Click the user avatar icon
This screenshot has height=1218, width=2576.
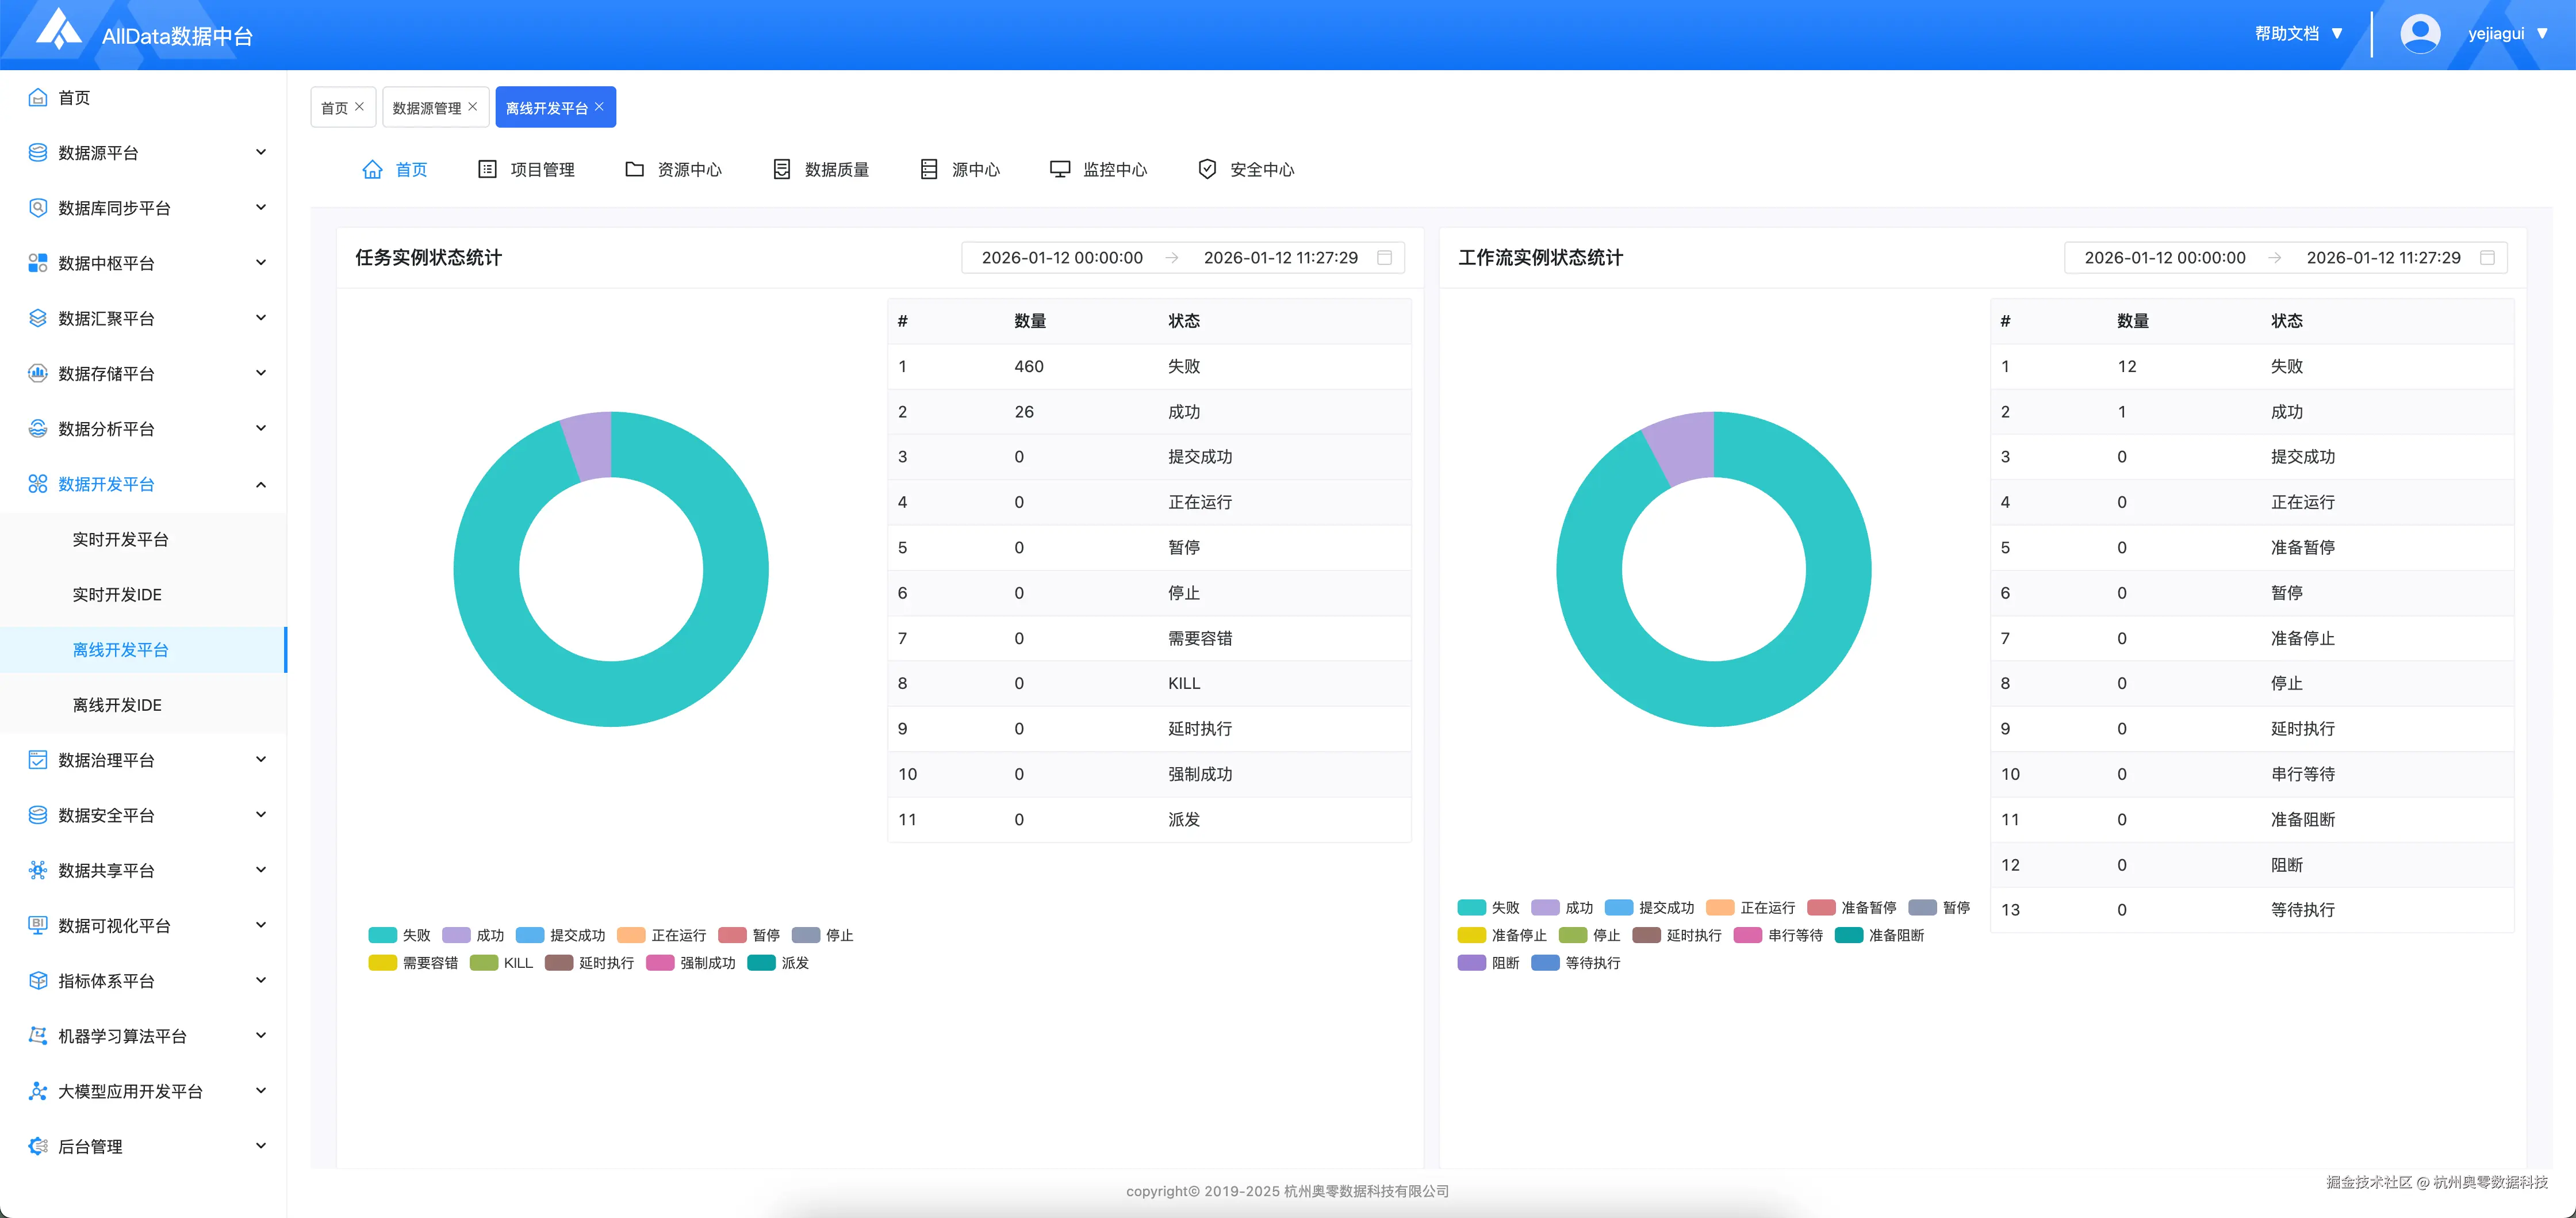(2419, 33)
